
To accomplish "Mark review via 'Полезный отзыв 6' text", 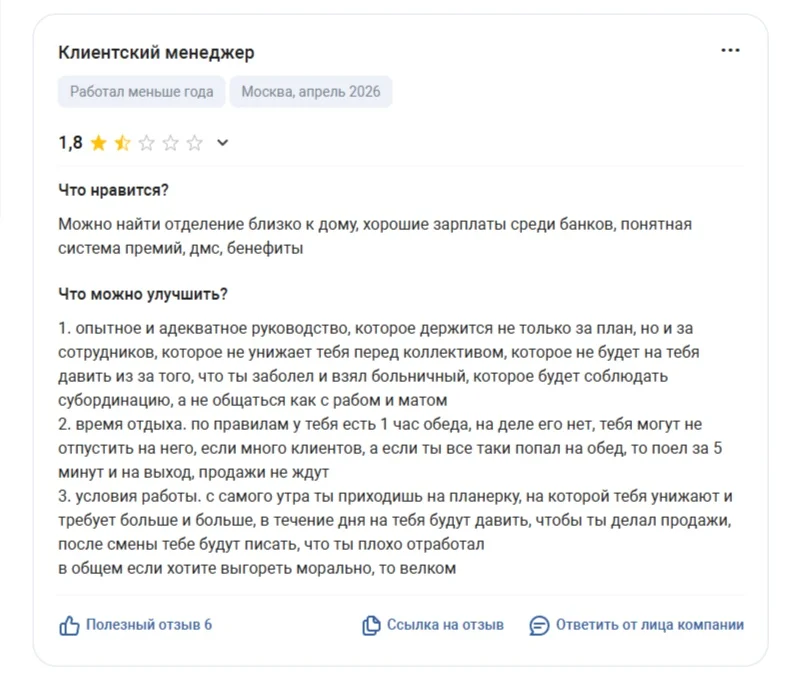I will click(x=149, y=625).
